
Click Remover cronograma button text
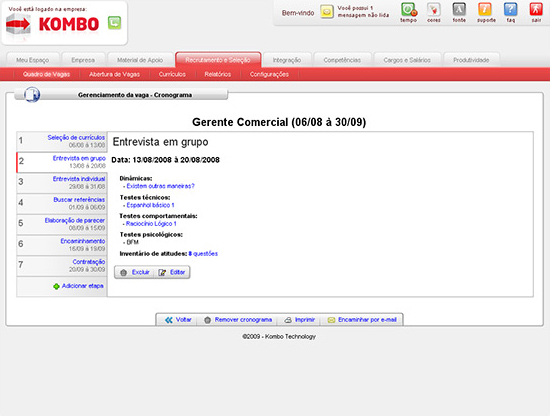[x=243, y=320]
